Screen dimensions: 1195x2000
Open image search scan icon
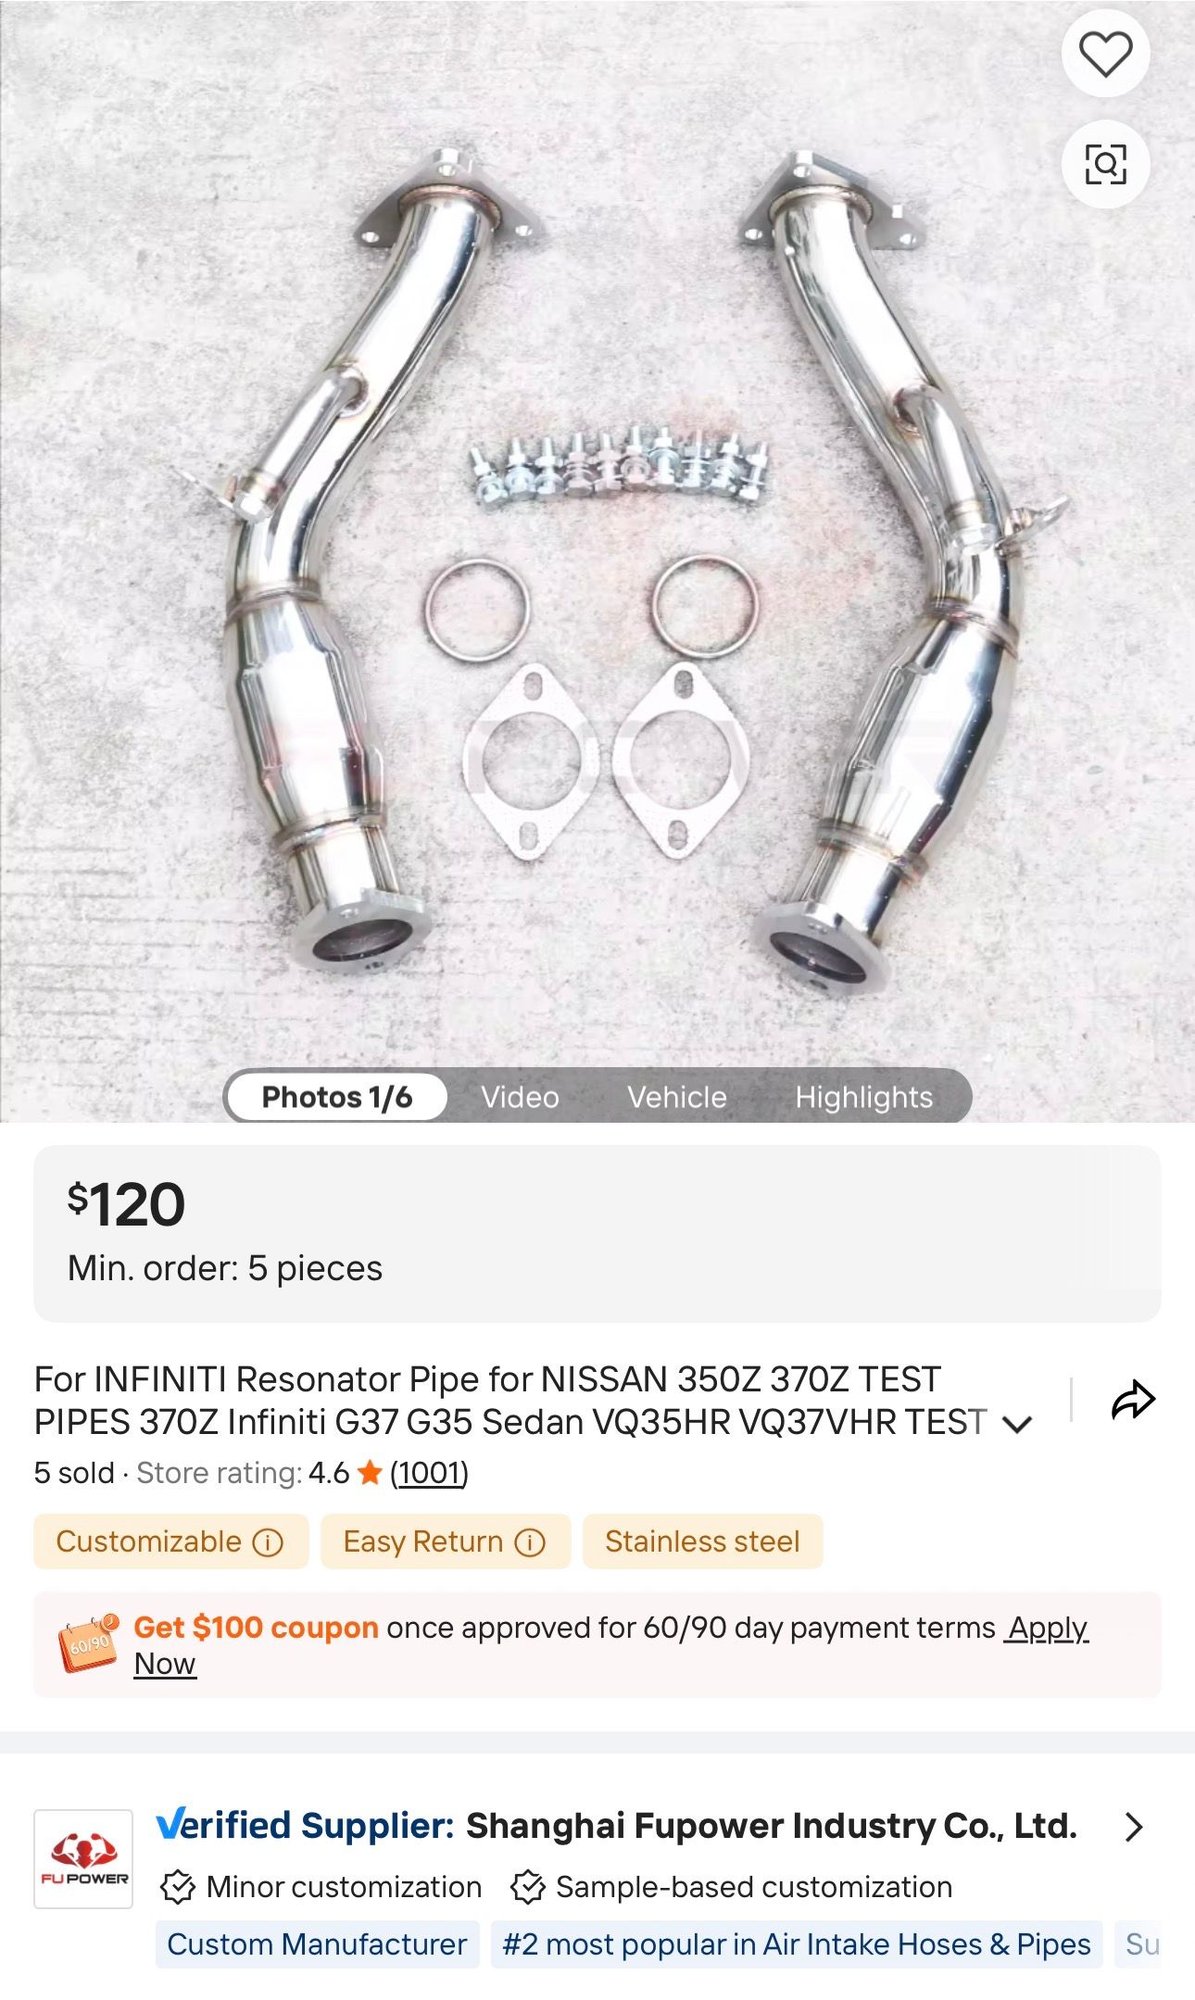pyautogui.click(x=1105, y=164)
